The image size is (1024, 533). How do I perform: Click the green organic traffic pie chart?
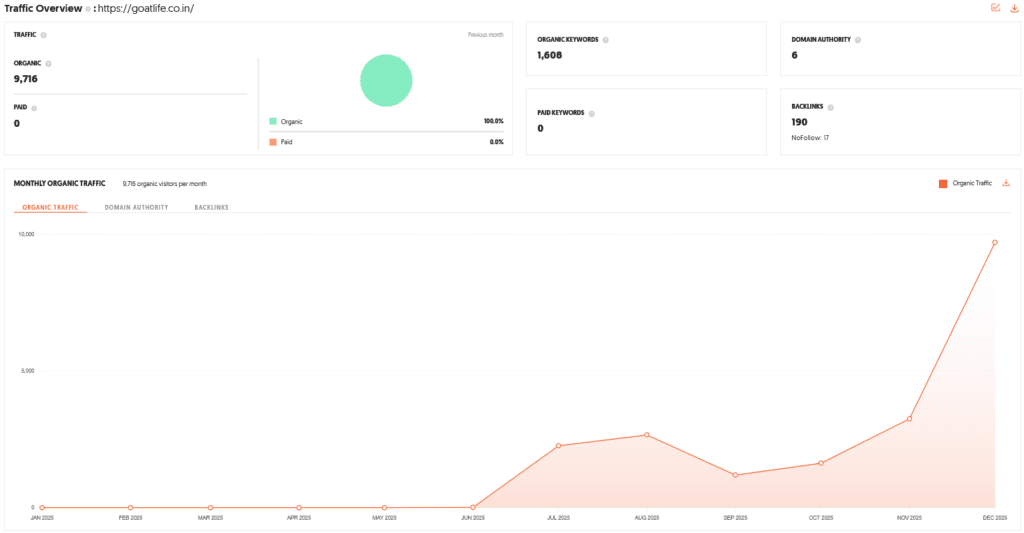click(386, 80)
